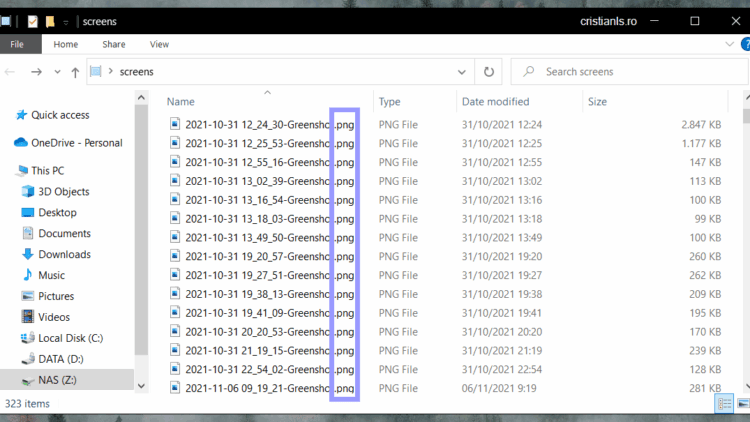Open the Music folder in sidebar
Screen dimensions: 750x422
coord(51,275)
